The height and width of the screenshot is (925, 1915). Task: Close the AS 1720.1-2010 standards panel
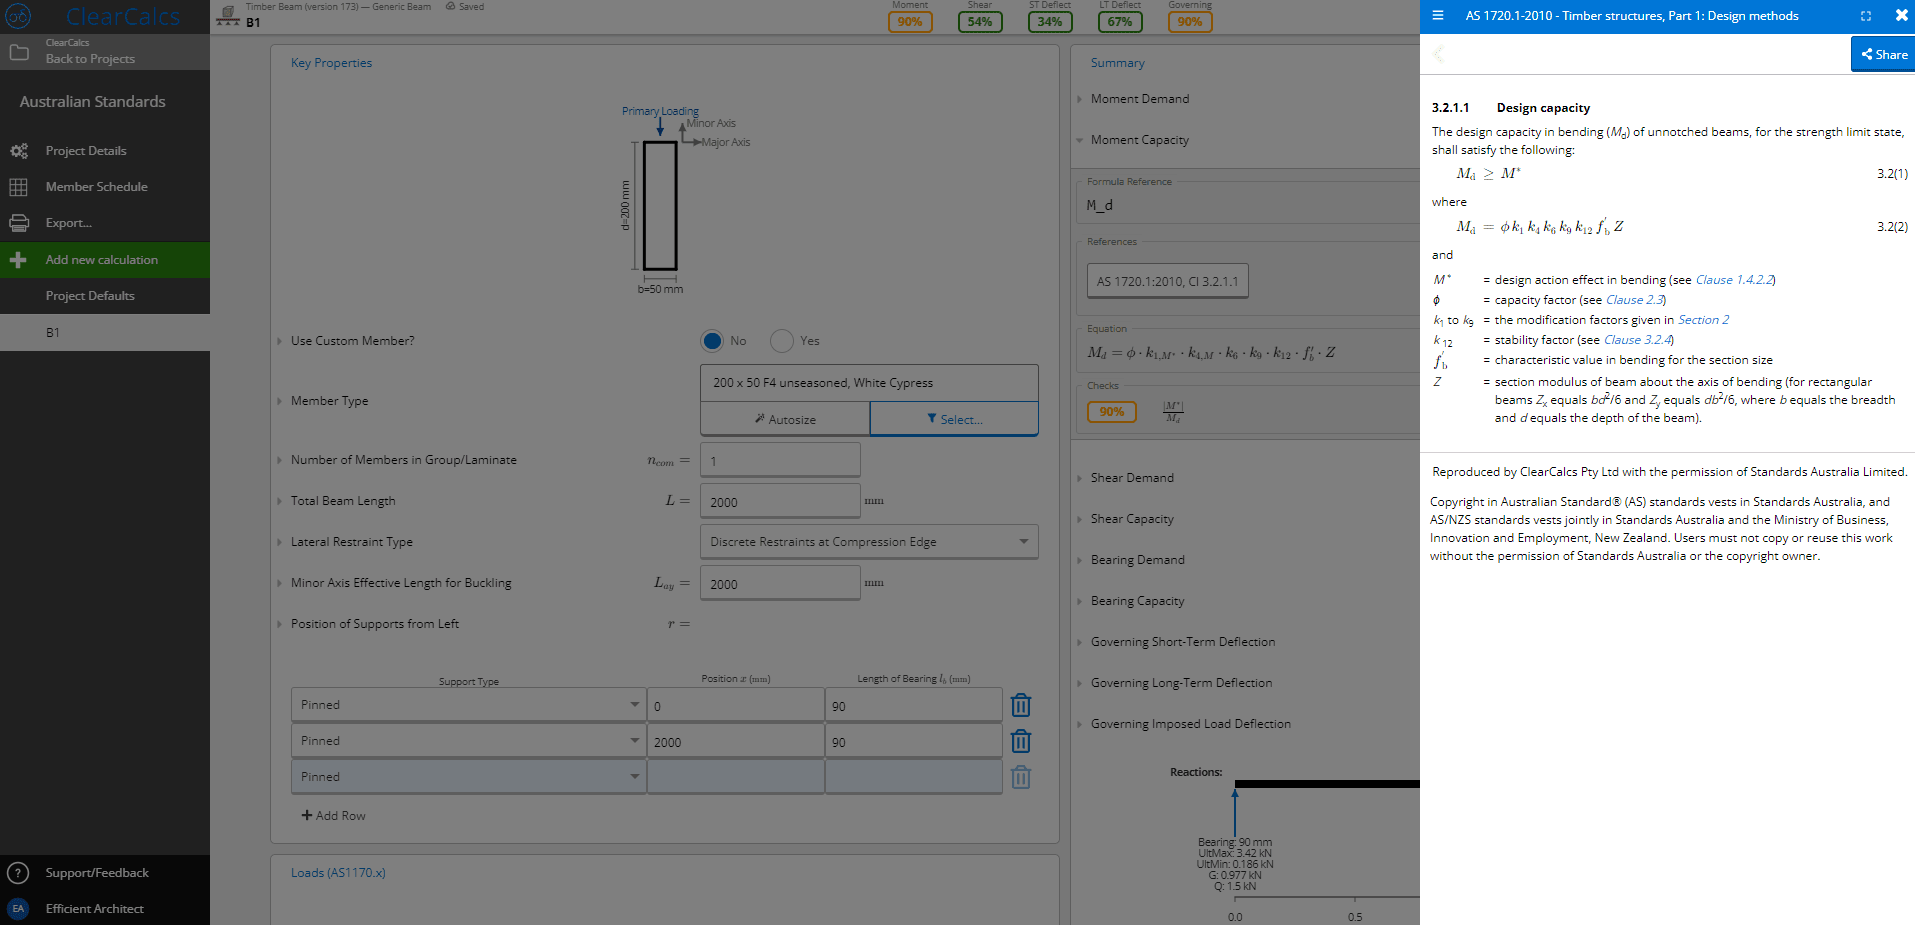pos(1902,15)
